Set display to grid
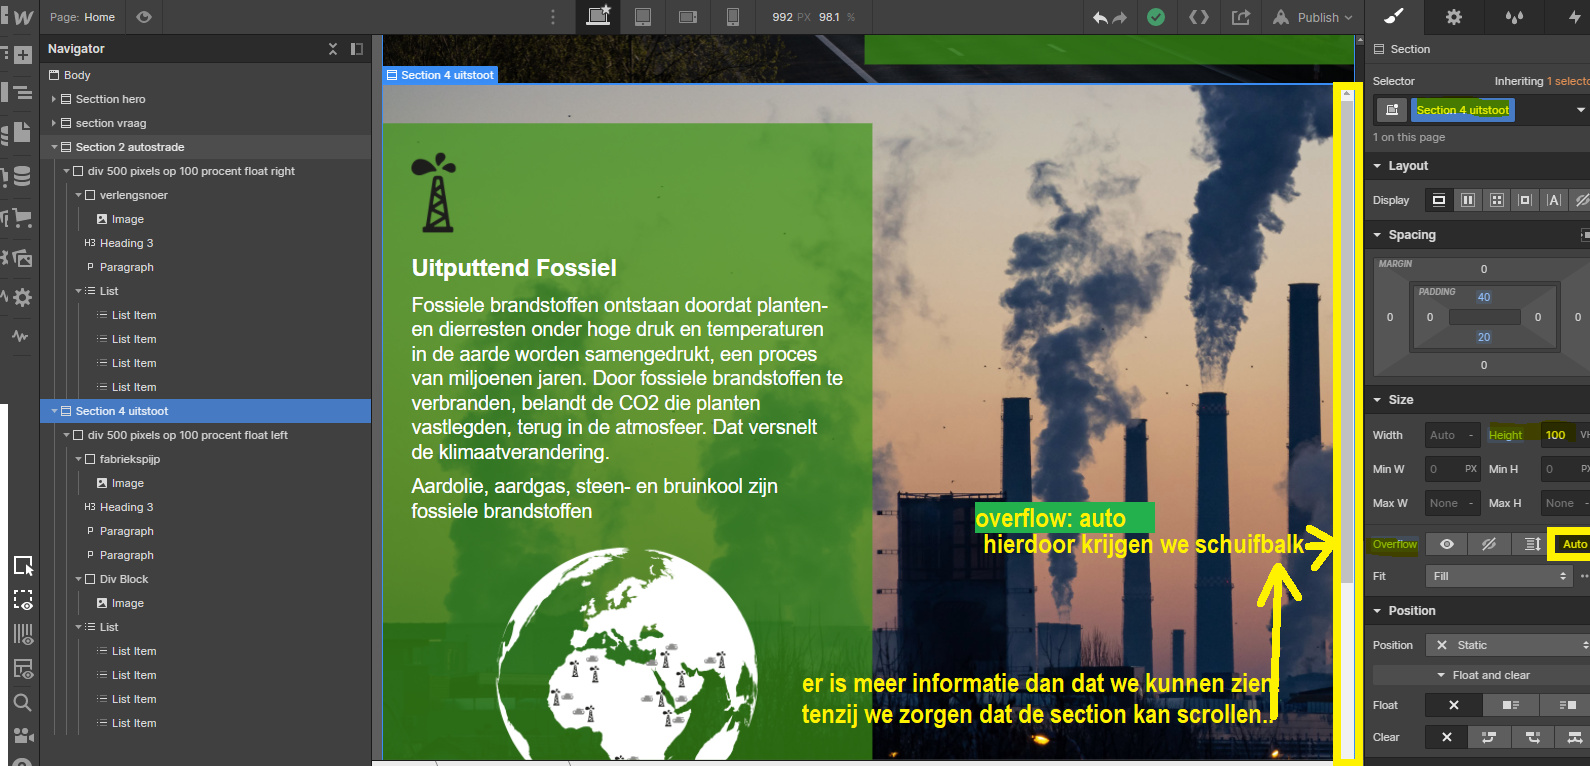The image size is (1590, 766). click(1497, 200)
